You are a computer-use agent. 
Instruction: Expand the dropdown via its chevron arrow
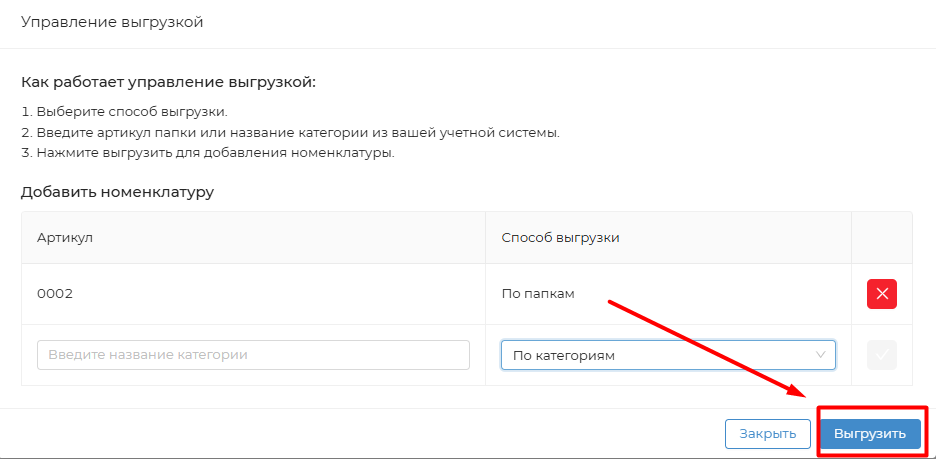point(821,355)
